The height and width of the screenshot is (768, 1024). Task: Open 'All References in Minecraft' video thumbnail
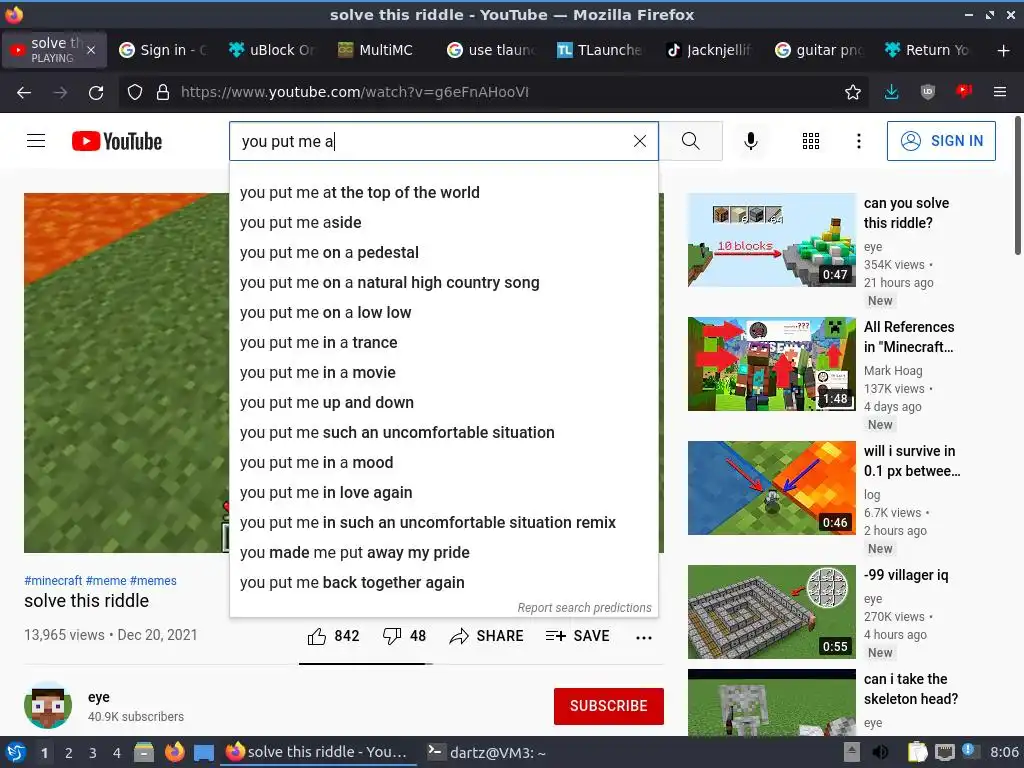click(x=772, y=364)
